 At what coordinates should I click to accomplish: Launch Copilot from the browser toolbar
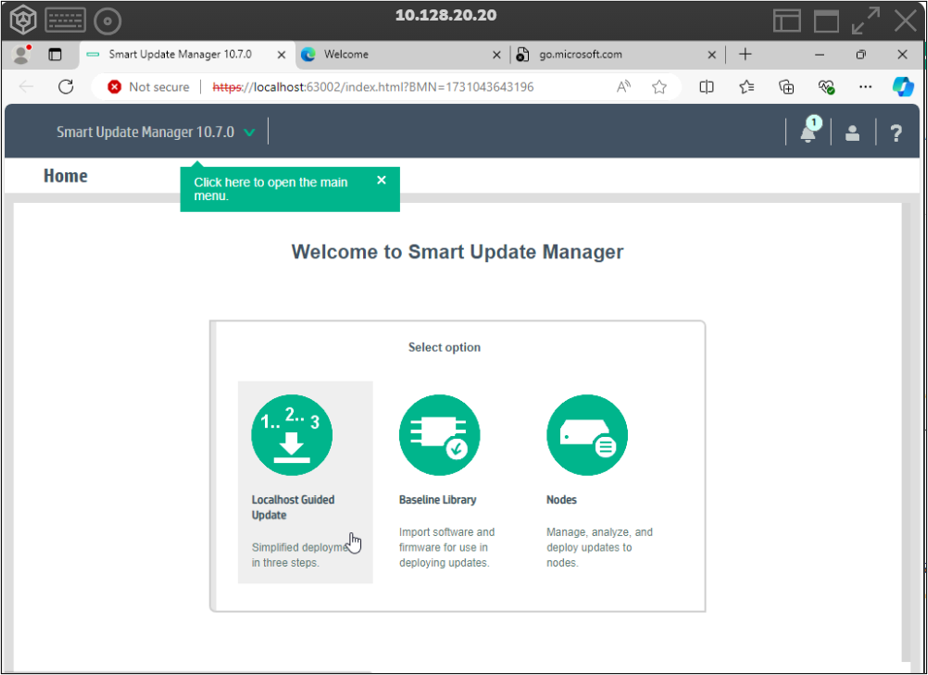(902, 87)
